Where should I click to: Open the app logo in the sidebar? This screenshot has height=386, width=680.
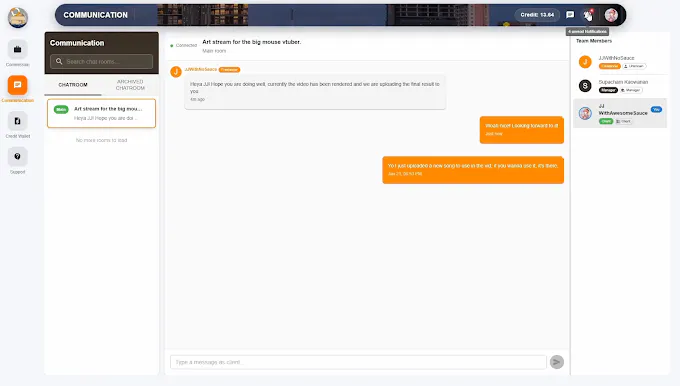click(18, 17)
